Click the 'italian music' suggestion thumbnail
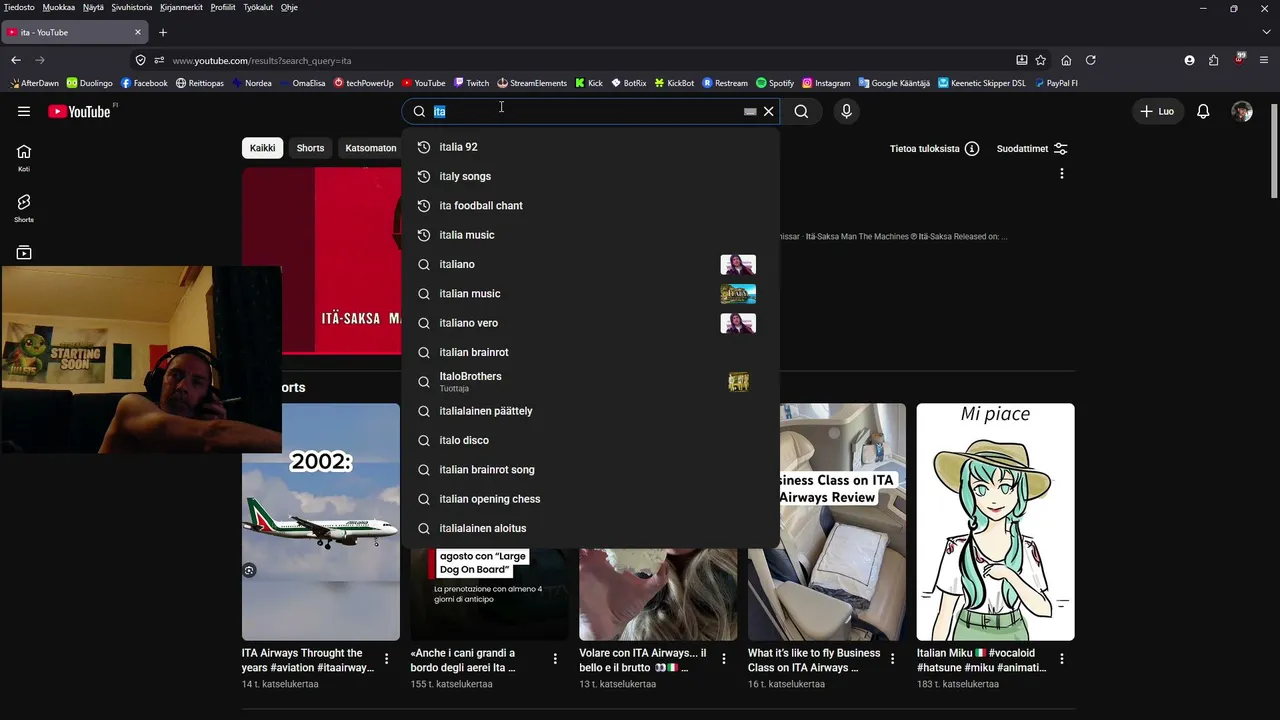This screenshot has height=720, width=1280. tap(738, 294)
